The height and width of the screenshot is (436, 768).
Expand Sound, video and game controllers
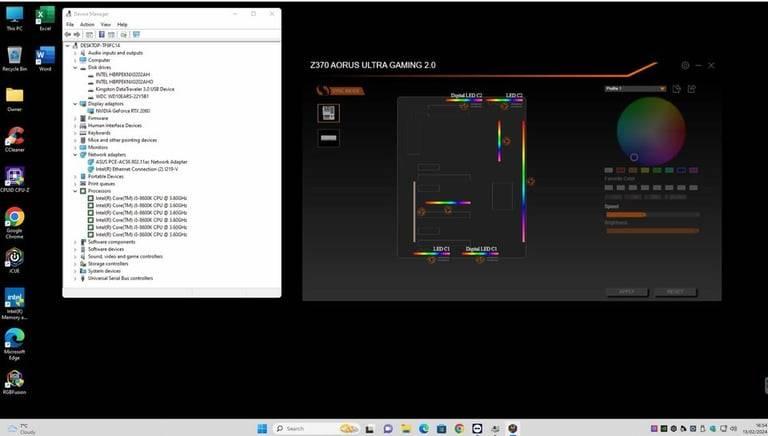pos(75,257)
